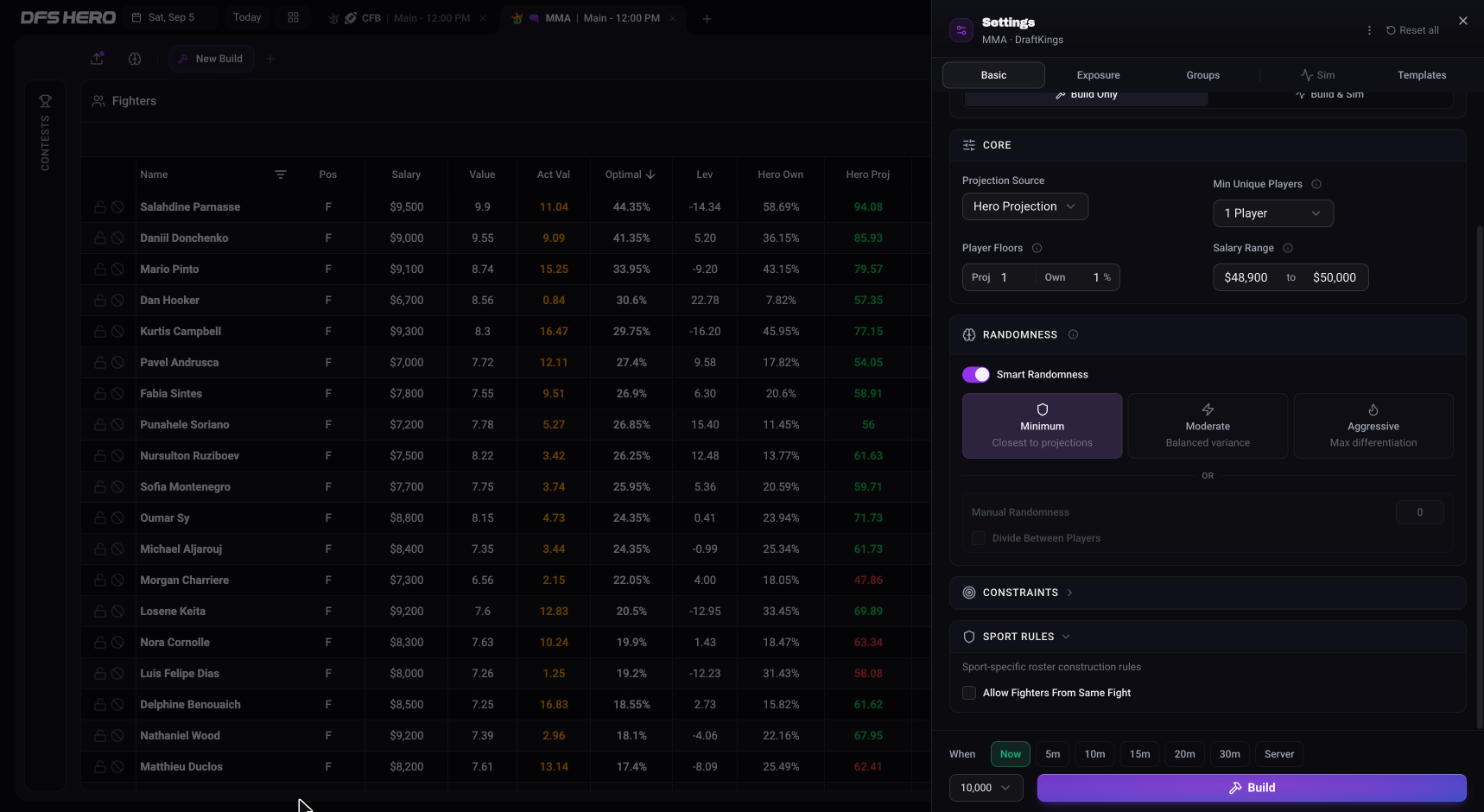Viewport: 1484px width, 812px height.
Task: Select the Minimum randomness option
Action: point(1042,426)
